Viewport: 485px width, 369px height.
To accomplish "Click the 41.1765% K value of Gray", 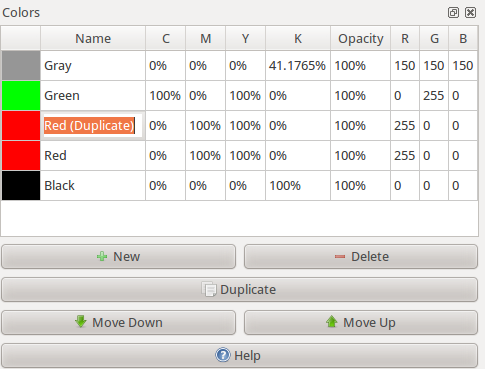I will point(298,66).
